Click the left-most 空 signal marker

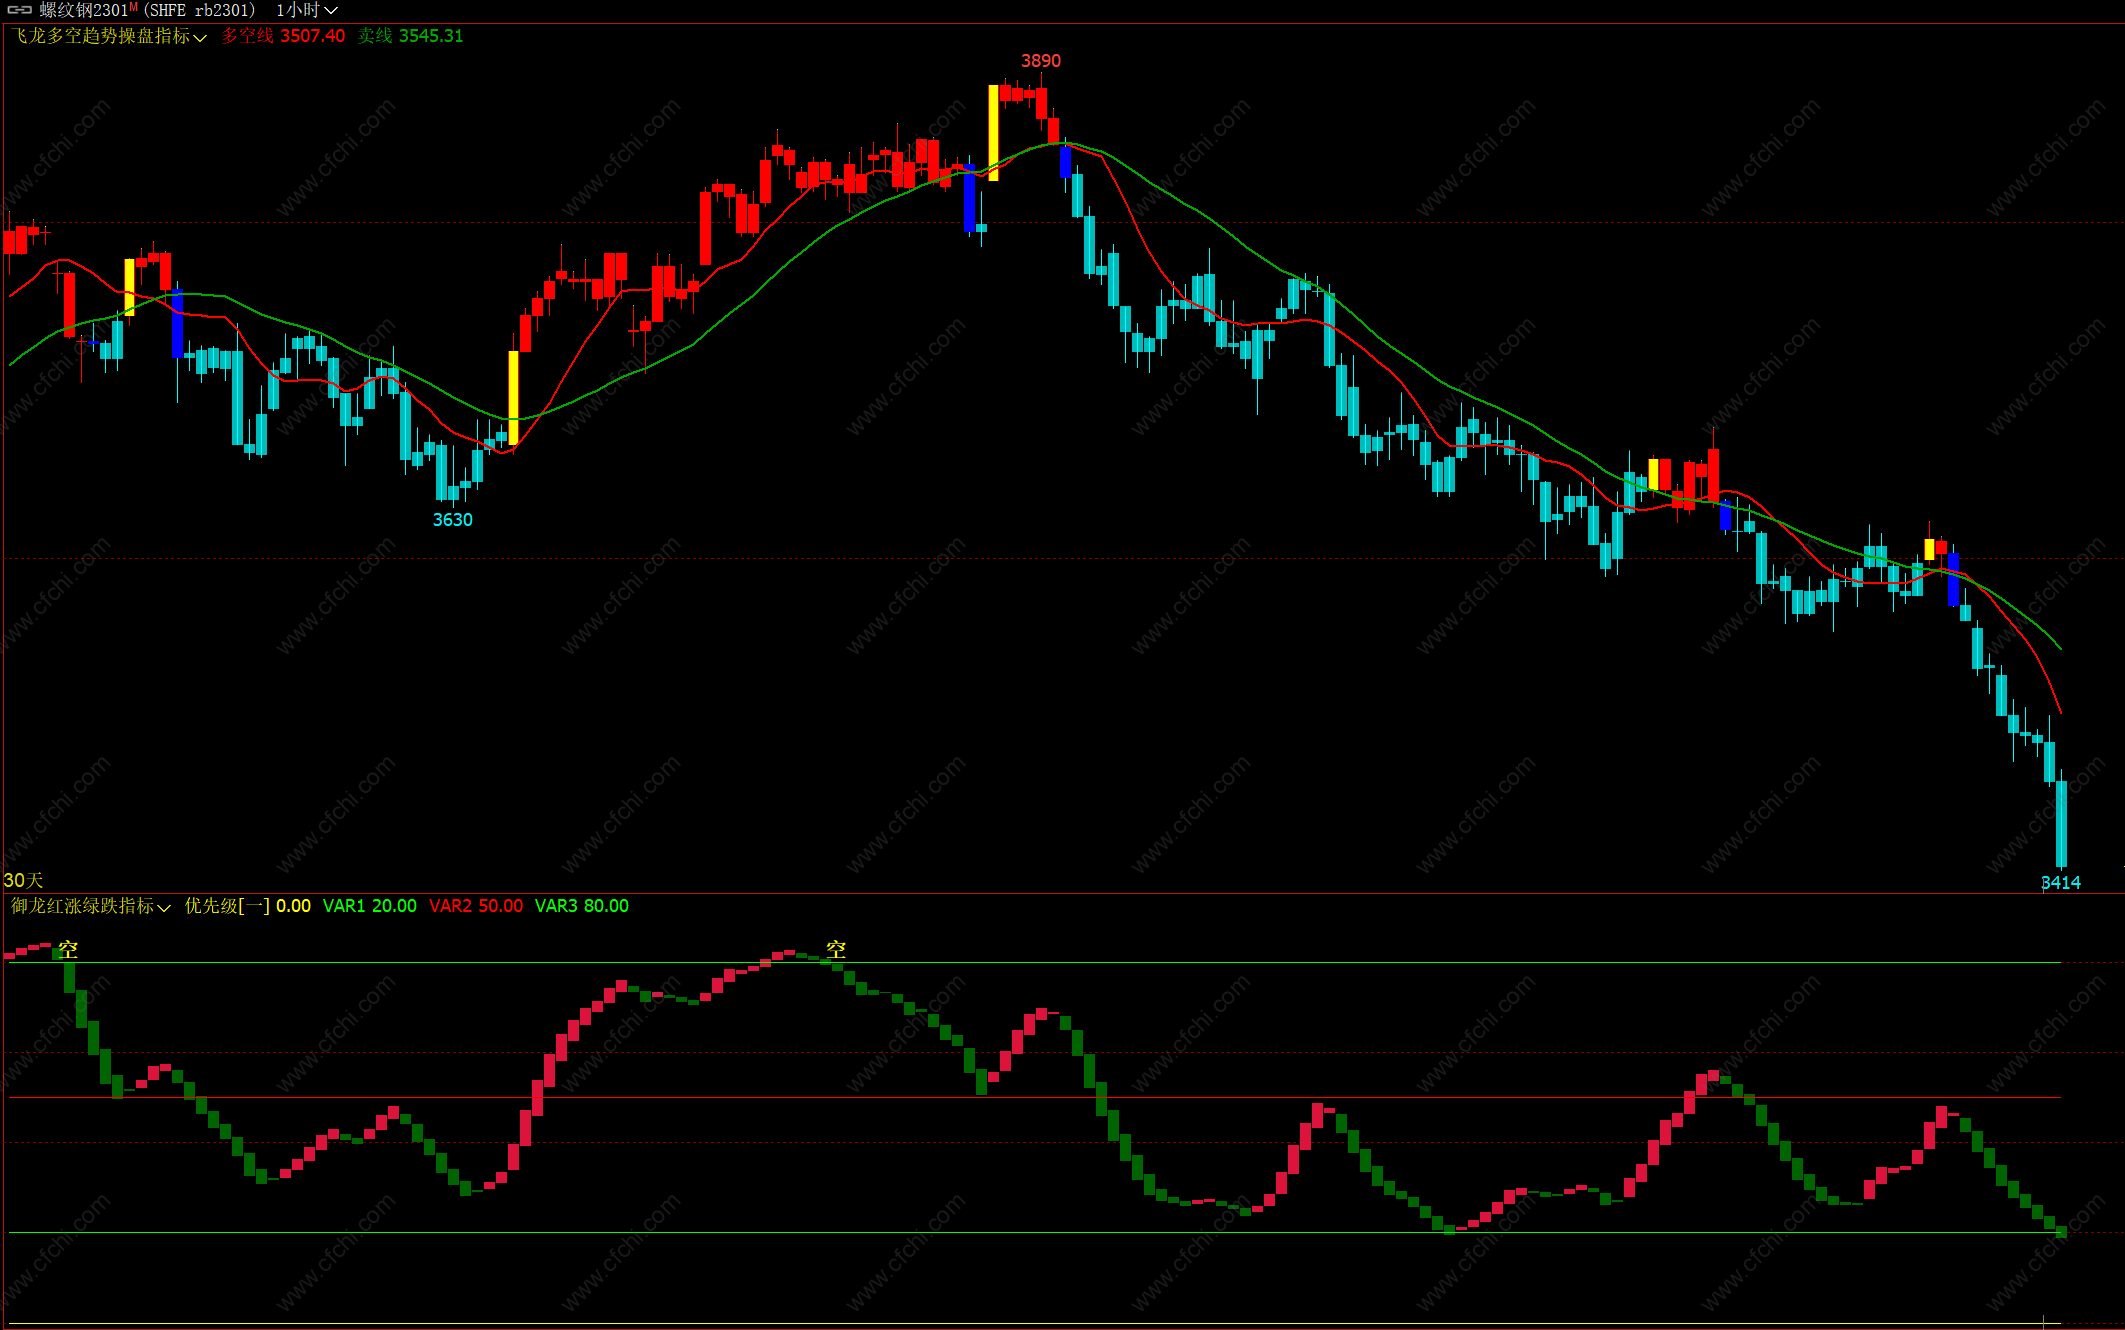pos(67,949)
